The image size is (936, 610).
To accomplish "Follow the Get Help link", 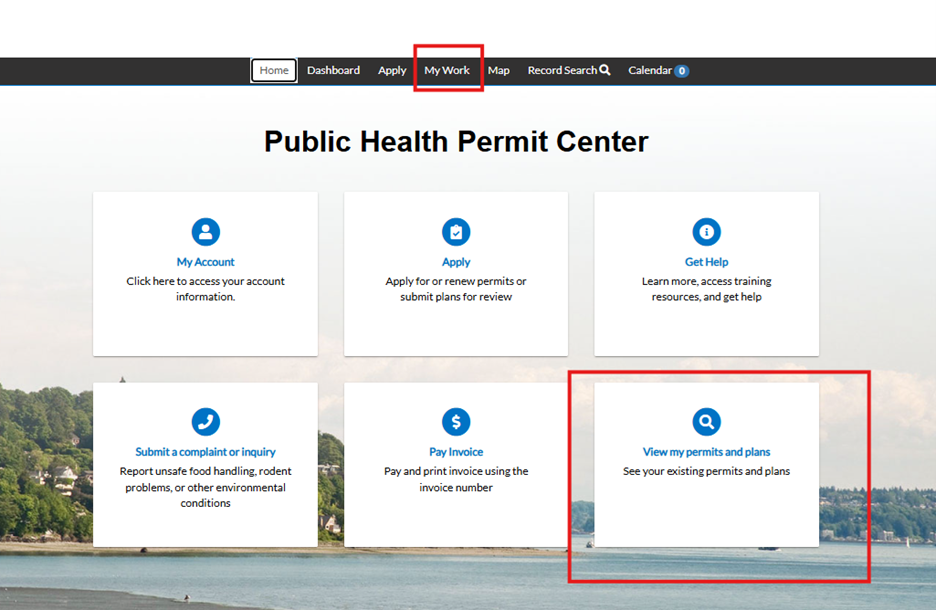I will (x=707, y=262).
